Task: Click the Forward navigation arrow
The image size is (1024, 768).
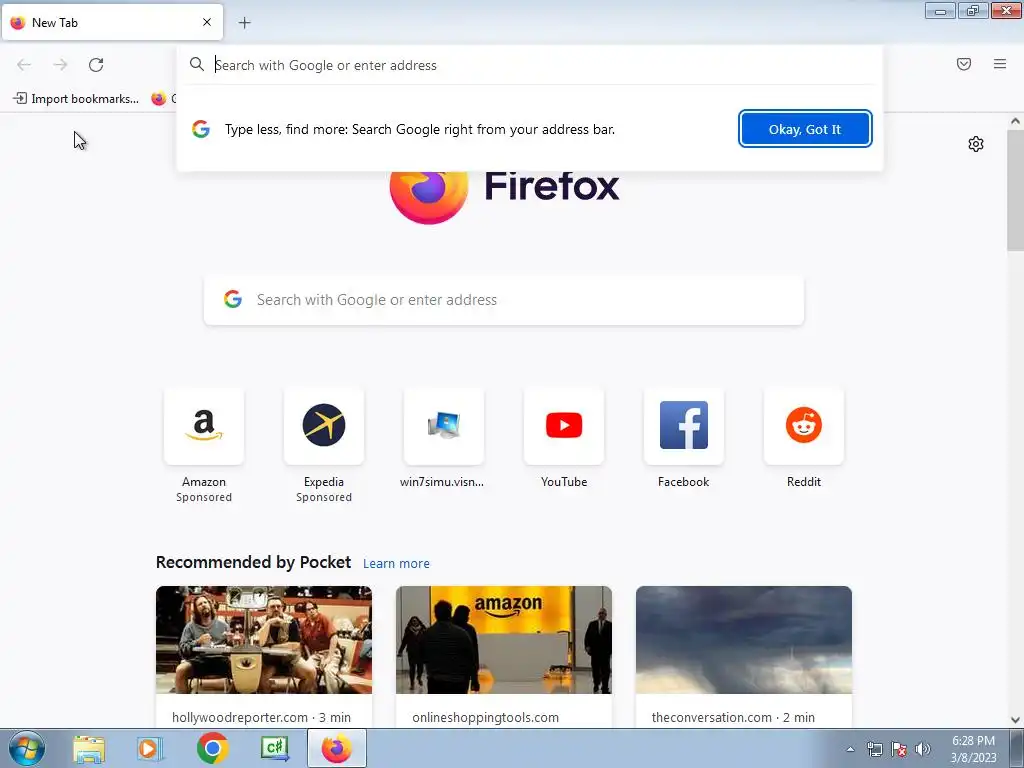Action: [60, 65]
